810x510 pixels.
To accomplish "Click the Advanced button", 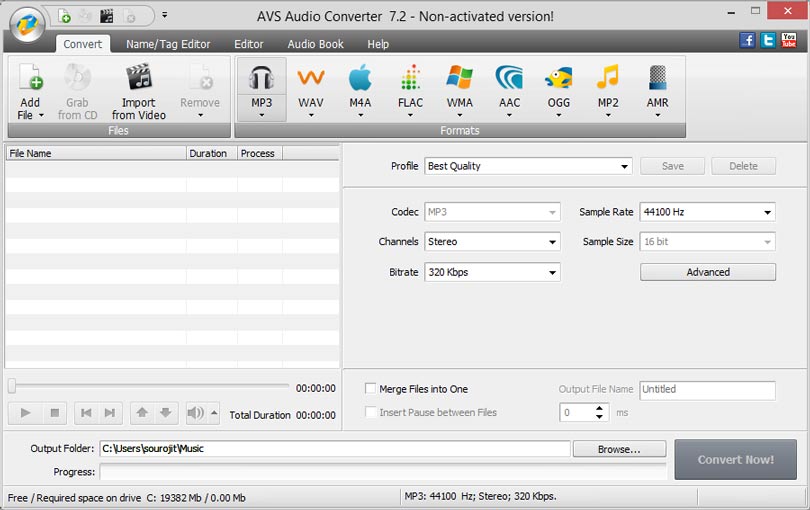I will pos(708,272).
